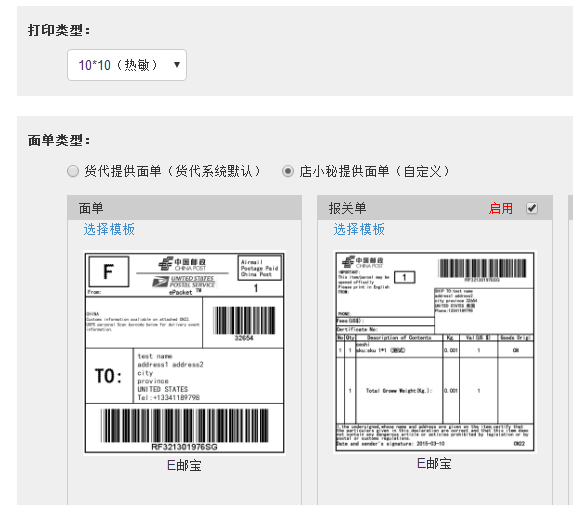Click the E邮宝 caption under 面单
Viewport: 573px width, 505px height.
184,466
